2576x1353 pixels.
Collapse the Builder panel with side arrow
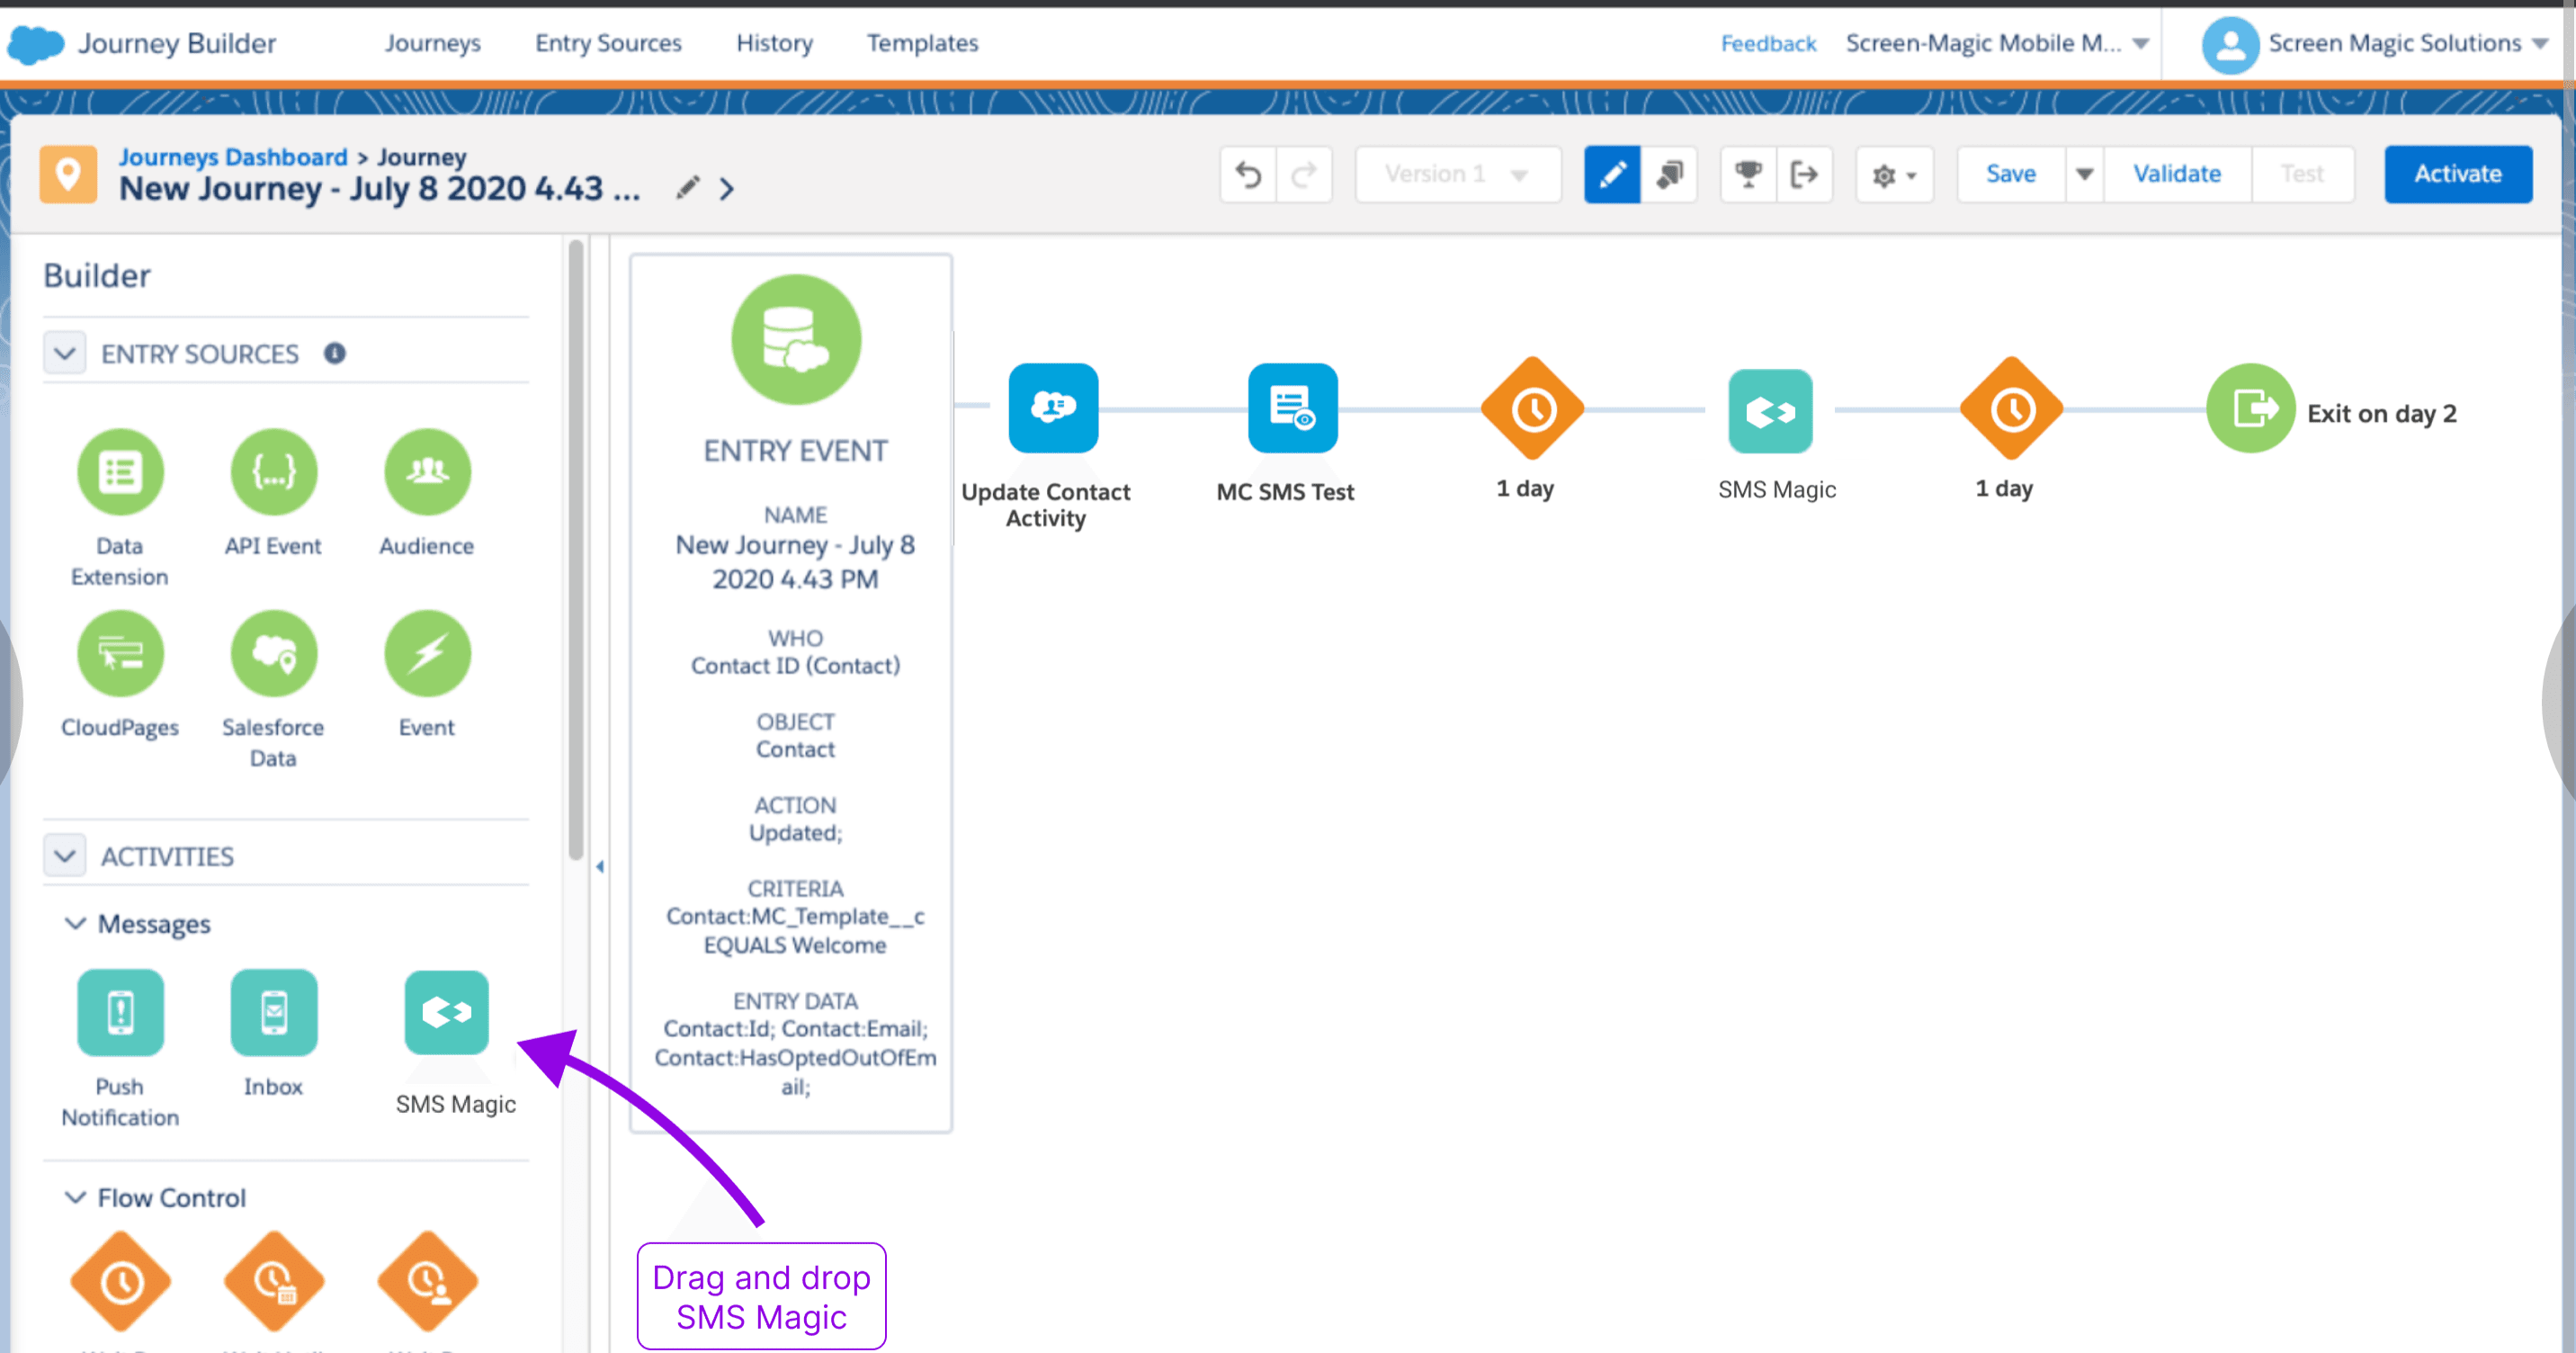point(600,866)
